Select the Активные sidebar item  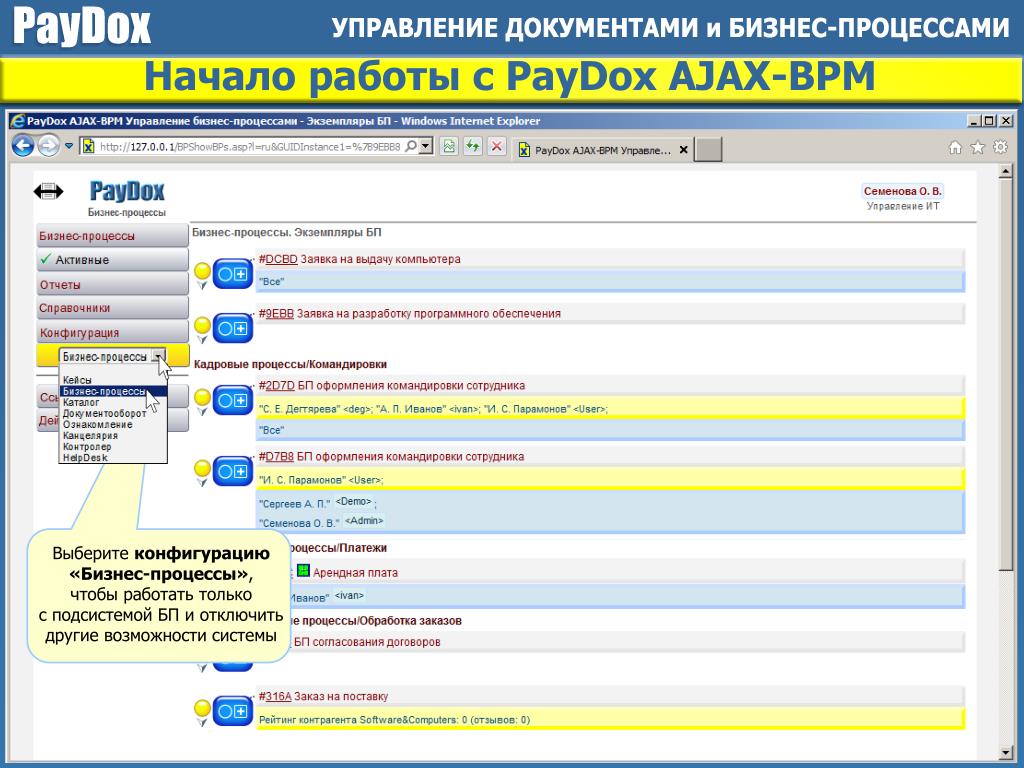coord(112,260)
